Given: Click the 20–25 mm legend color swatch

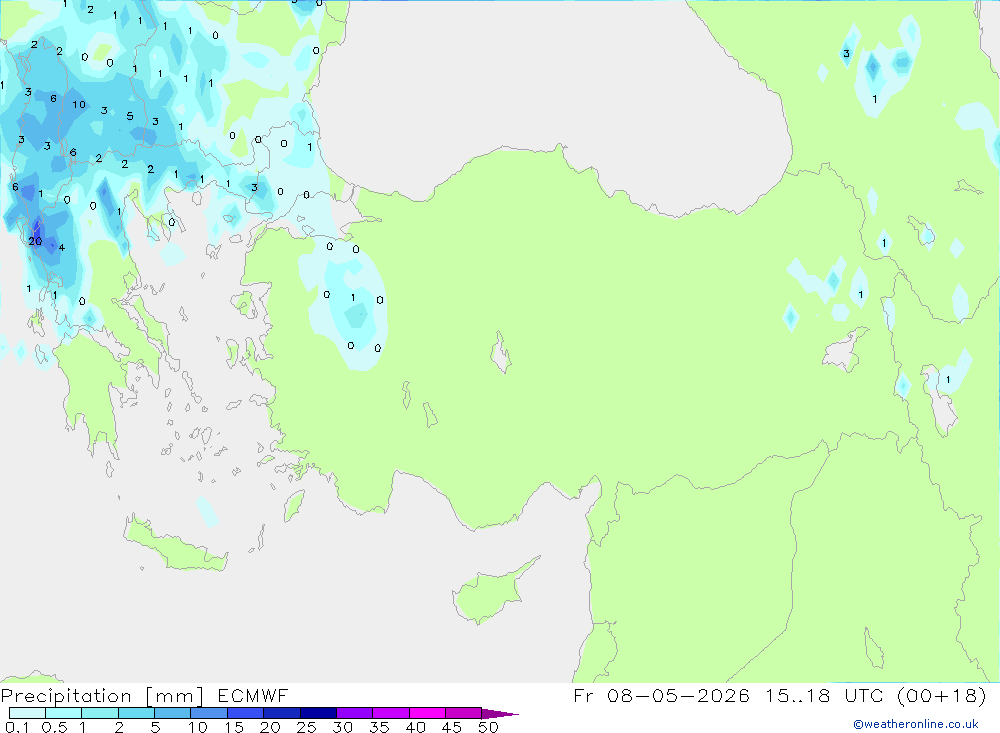Looking at the screenshot, I should [282, 713].
